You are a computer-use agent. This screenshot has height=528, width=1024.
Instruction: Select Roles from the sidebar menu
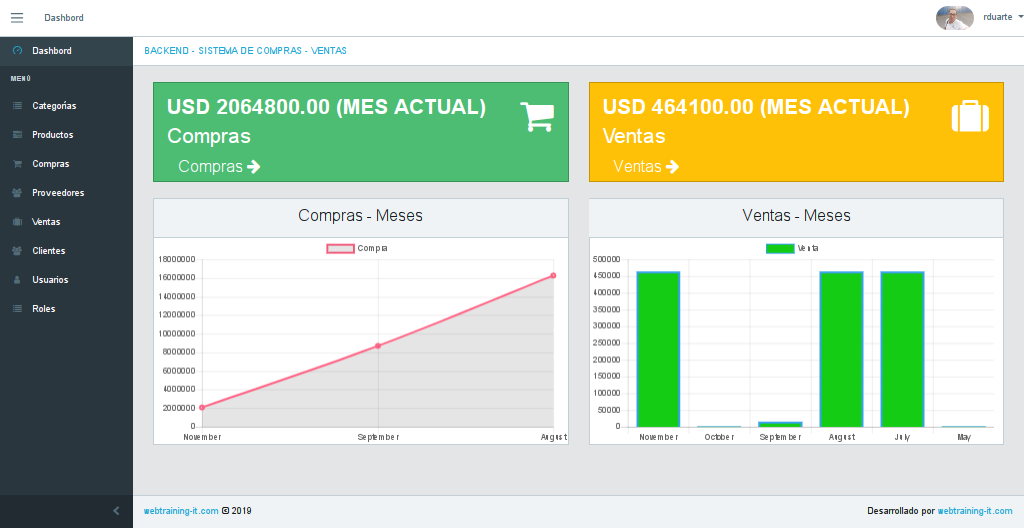point(44,309)
